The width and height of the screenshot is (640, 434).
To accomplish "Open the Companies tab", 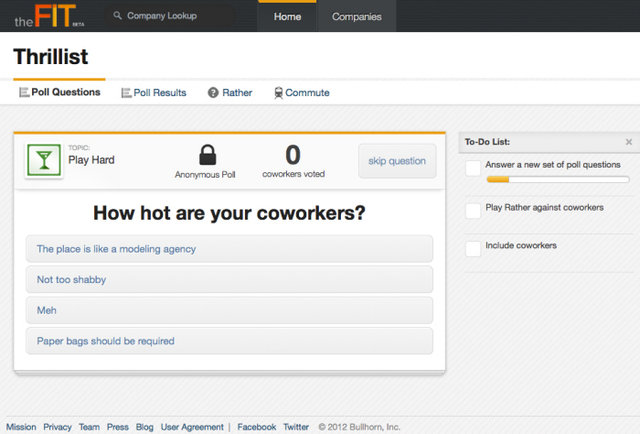I will click(x=357, y=16).
